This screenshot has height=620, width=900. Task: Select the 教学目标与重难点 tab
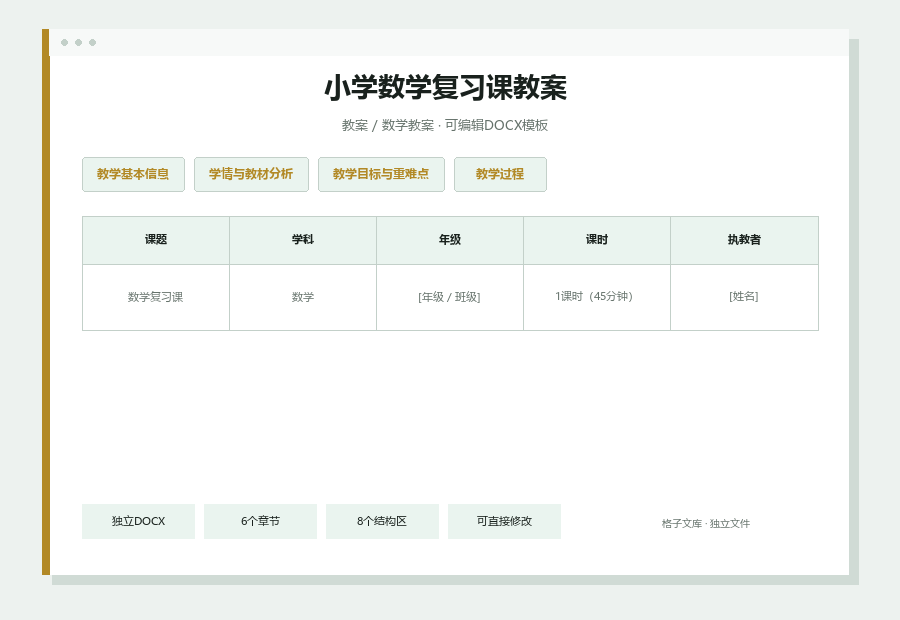click(x=381, y=175)
